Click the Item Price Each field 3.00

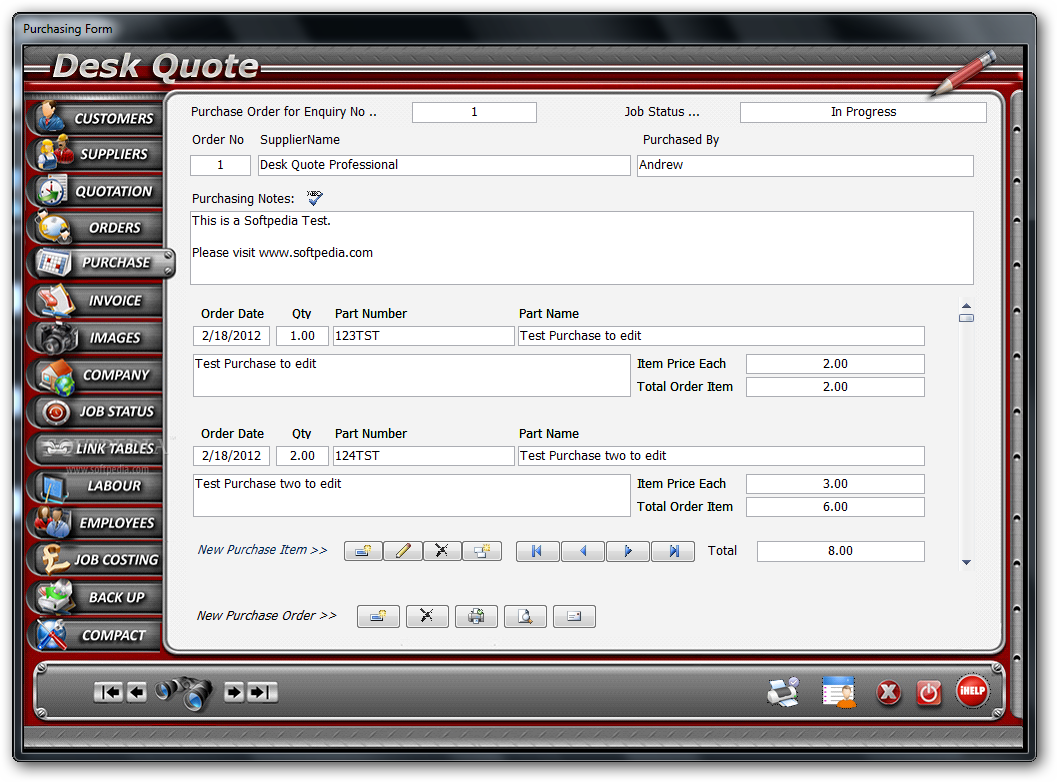pos(835,484)
